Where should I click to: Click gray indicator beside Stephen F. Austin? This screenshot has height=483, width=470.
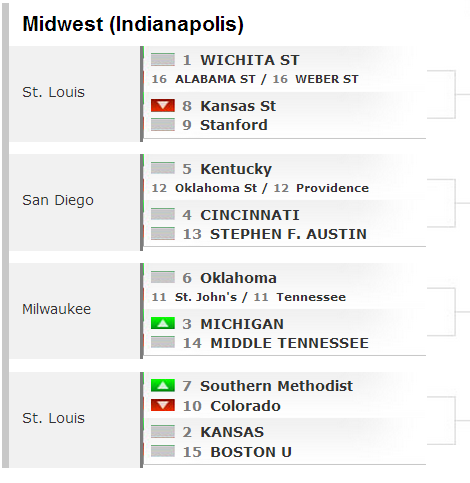click(163, 234)
